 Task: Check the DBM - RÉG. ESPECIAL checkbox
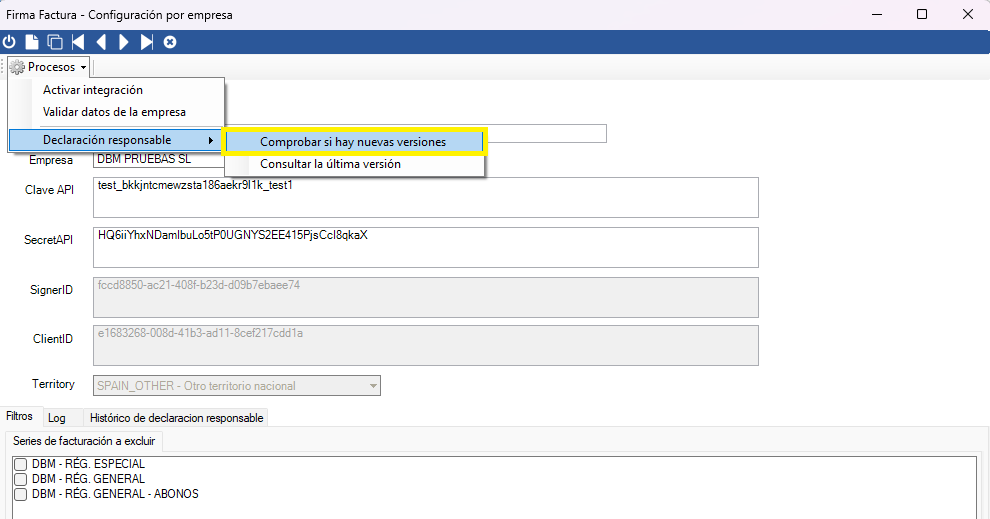[20, 464]
